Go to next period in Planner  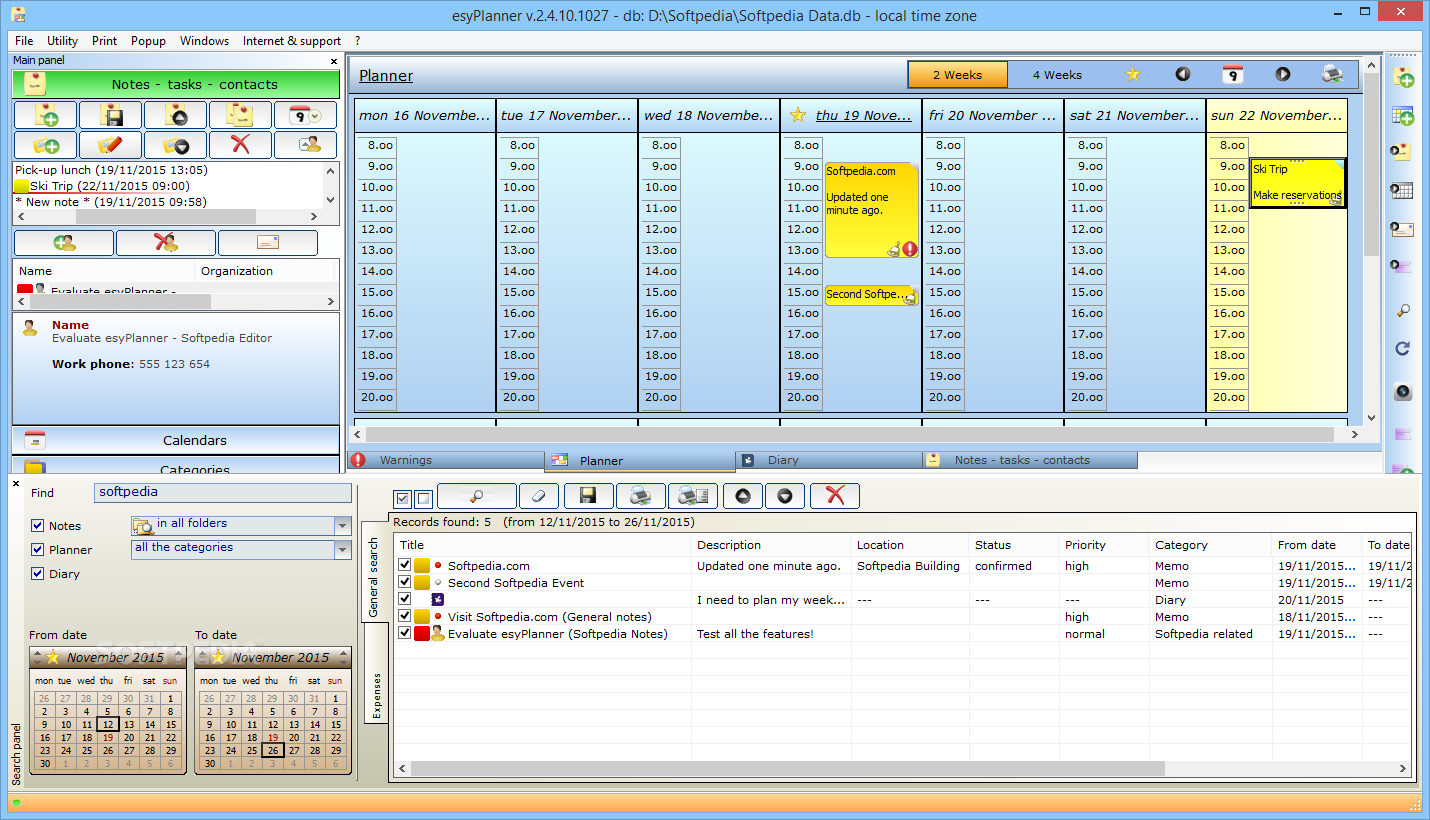tap(1282, 74)
